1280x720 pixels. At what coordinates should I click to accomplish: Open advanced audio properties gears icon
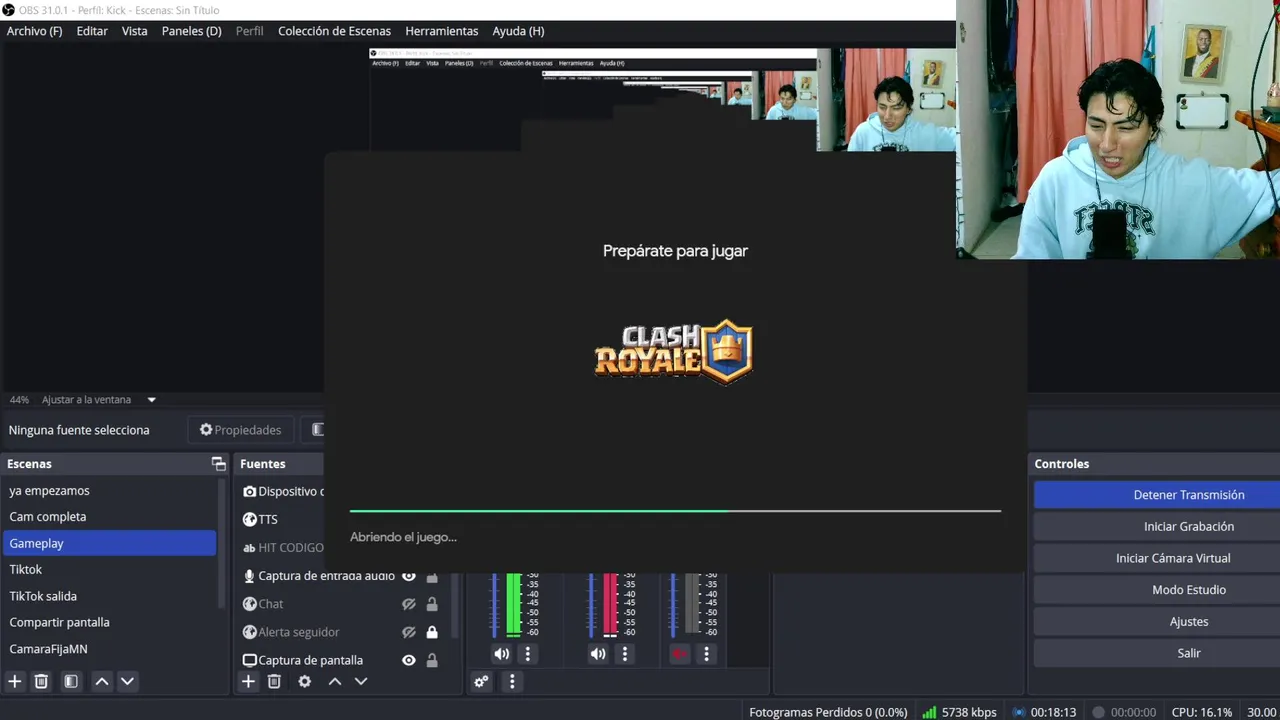(x=481, y=681)
